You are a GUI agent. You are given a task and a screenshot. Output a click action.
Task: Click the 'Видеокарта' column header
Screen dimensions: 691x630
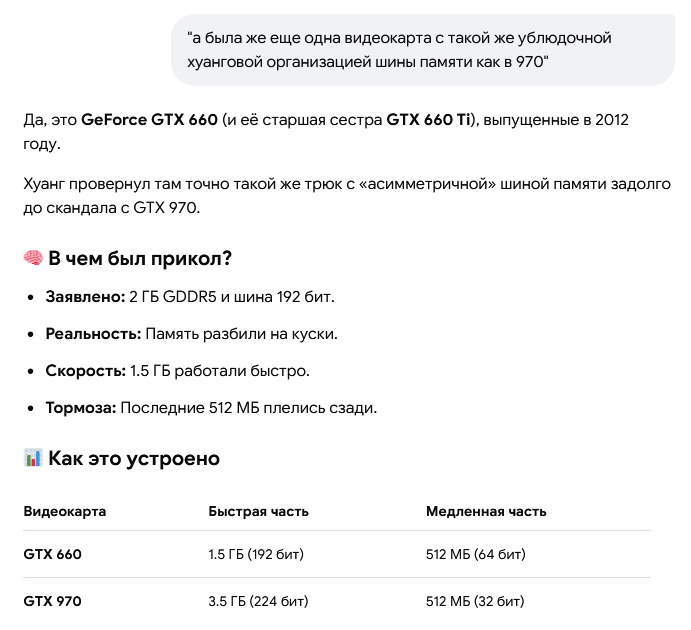coord(65,511)
